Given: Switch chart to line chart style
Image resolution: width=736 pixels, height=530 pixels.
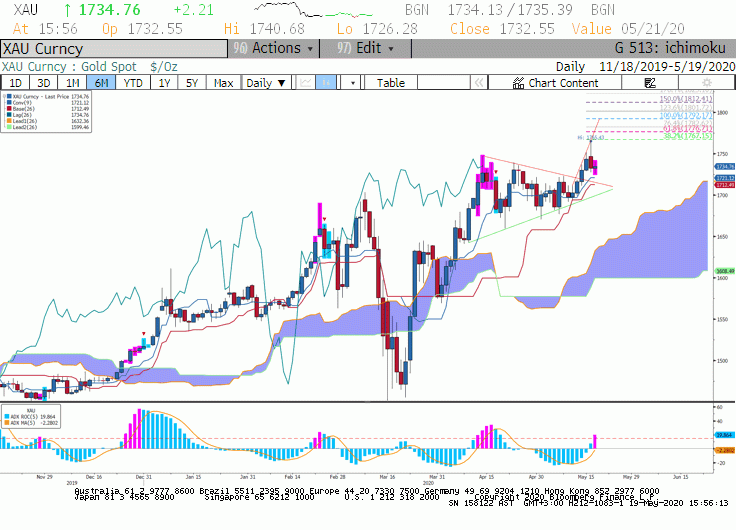Looking at the screenshot, I should tap(306, 83).
